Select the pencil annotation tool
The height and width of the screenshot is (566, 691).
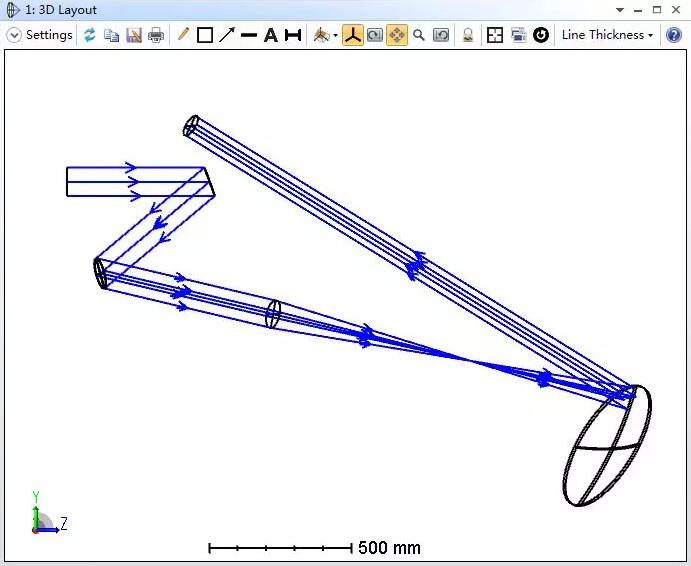pos(183,34)
